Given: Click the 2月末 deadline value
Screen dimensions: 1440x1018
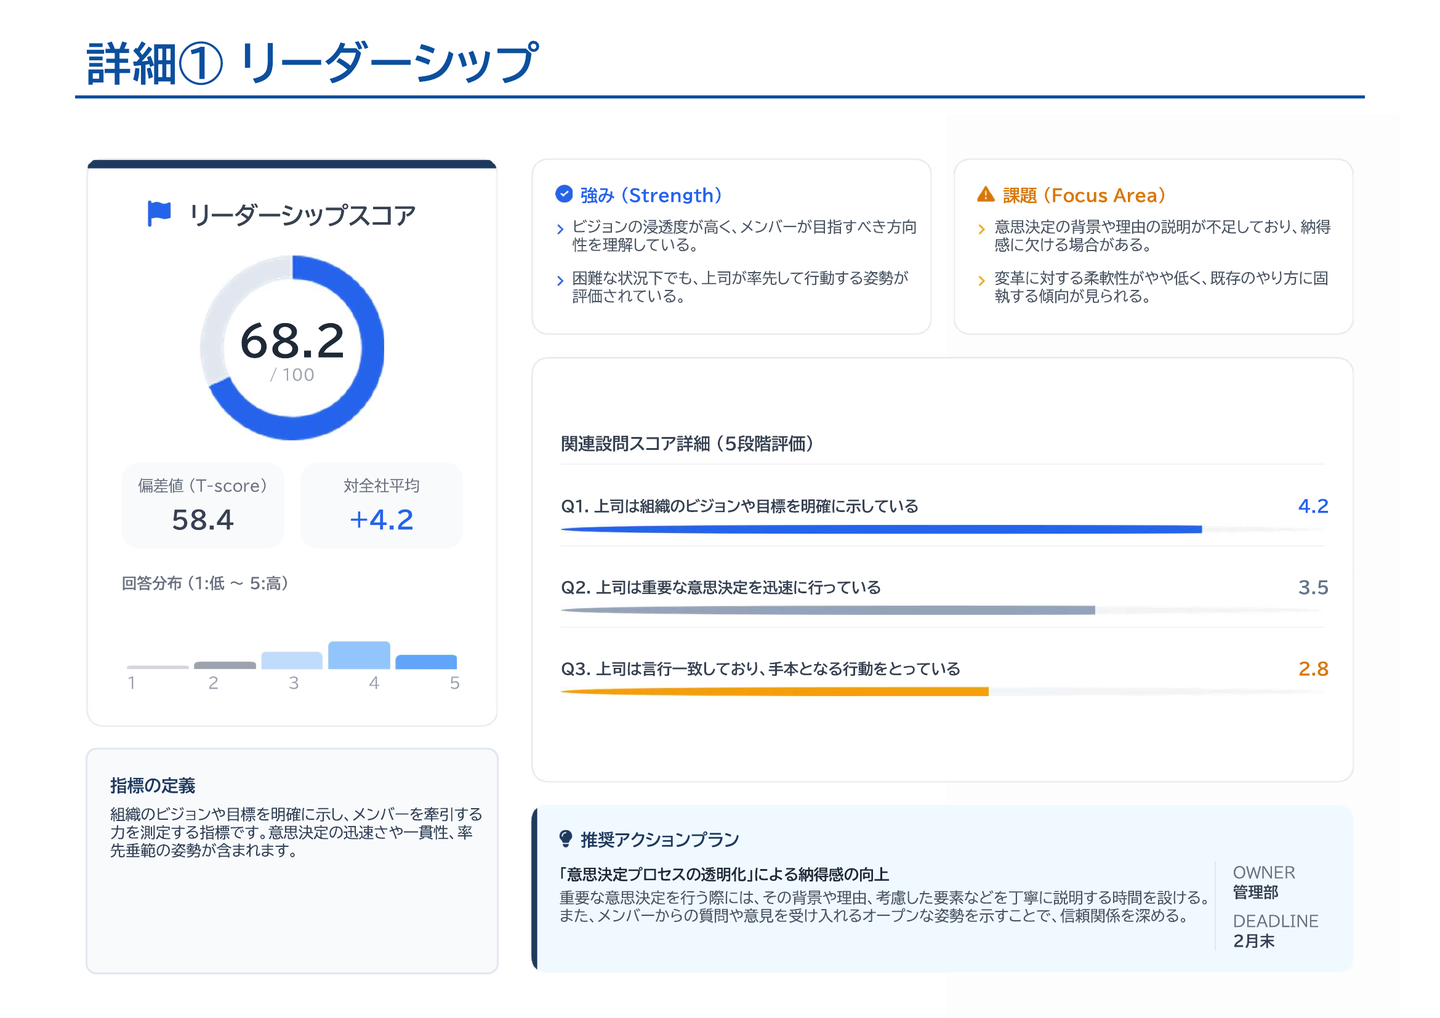Looking at the screenshot, I should [x=1254, y=941].
